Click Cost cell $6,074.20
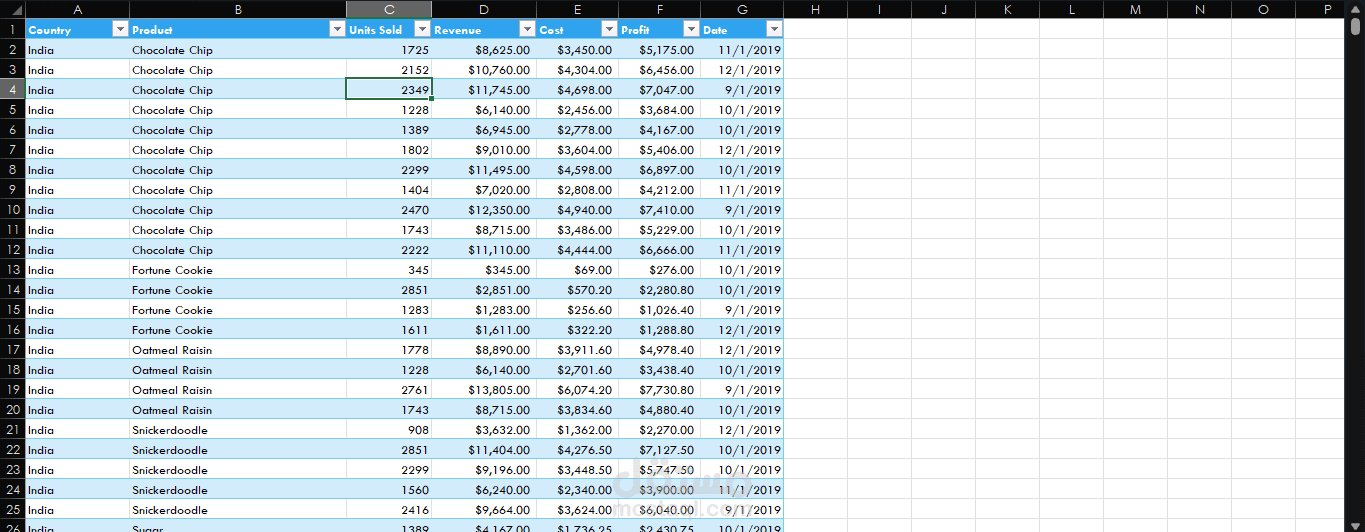Image resolution: width=1365 pixels, height=532 pixels. click(x=577, y=389)
